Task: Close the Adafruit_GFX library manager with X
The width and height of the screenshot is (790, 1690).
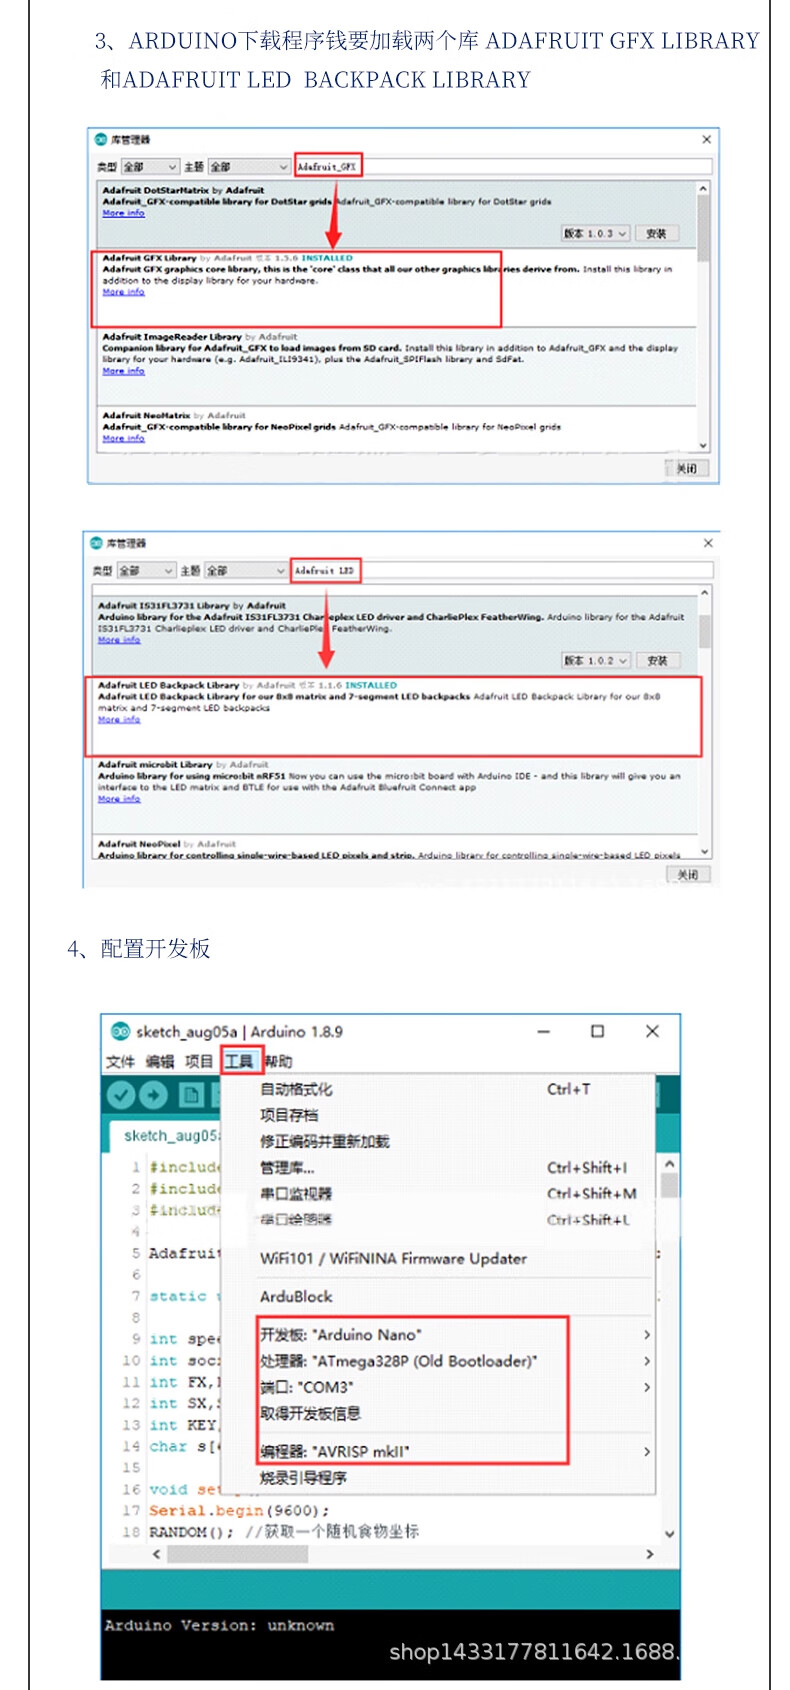Action: (x=707, y=139)
